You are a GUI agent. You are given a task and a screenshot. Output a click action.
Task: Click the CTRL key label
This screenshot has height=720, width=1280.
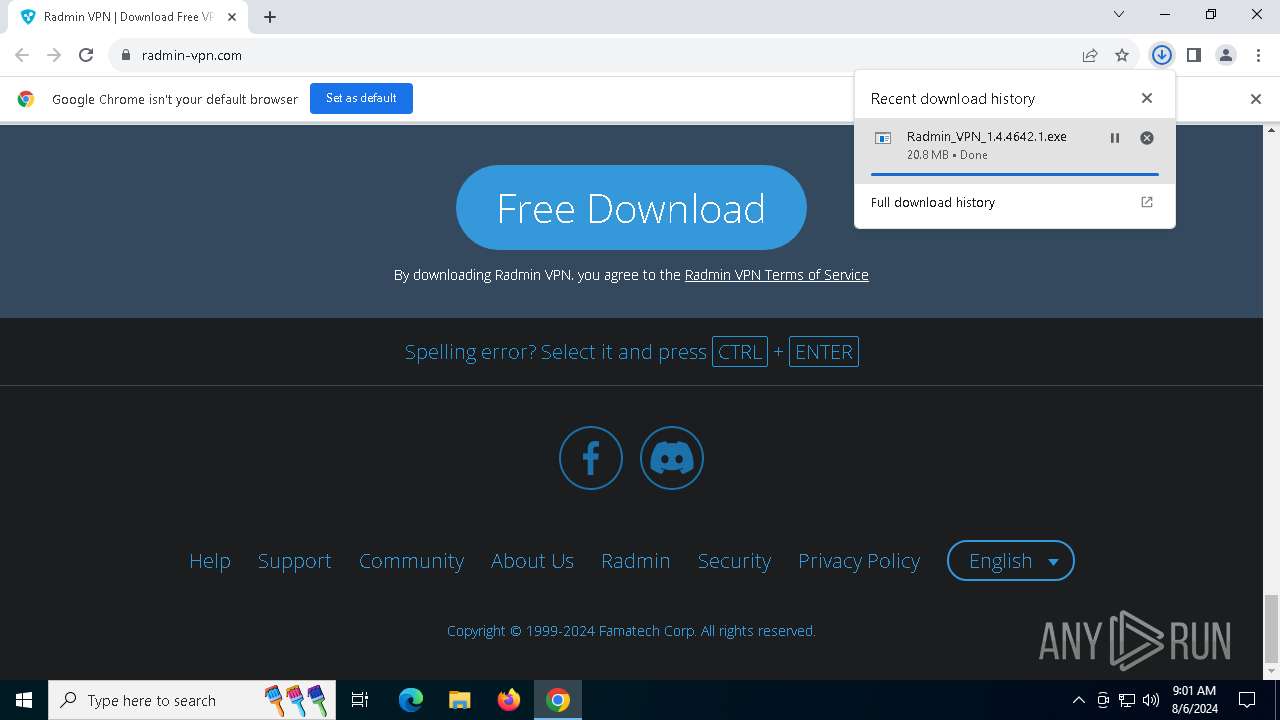click(x=740, y=352)
